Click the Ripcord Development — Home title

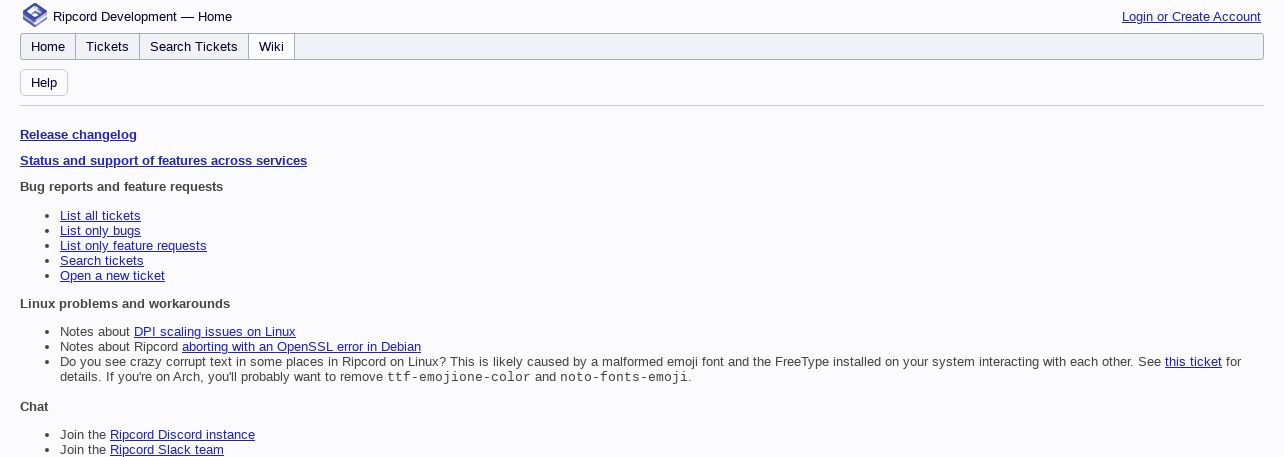(x=142, y=17)
